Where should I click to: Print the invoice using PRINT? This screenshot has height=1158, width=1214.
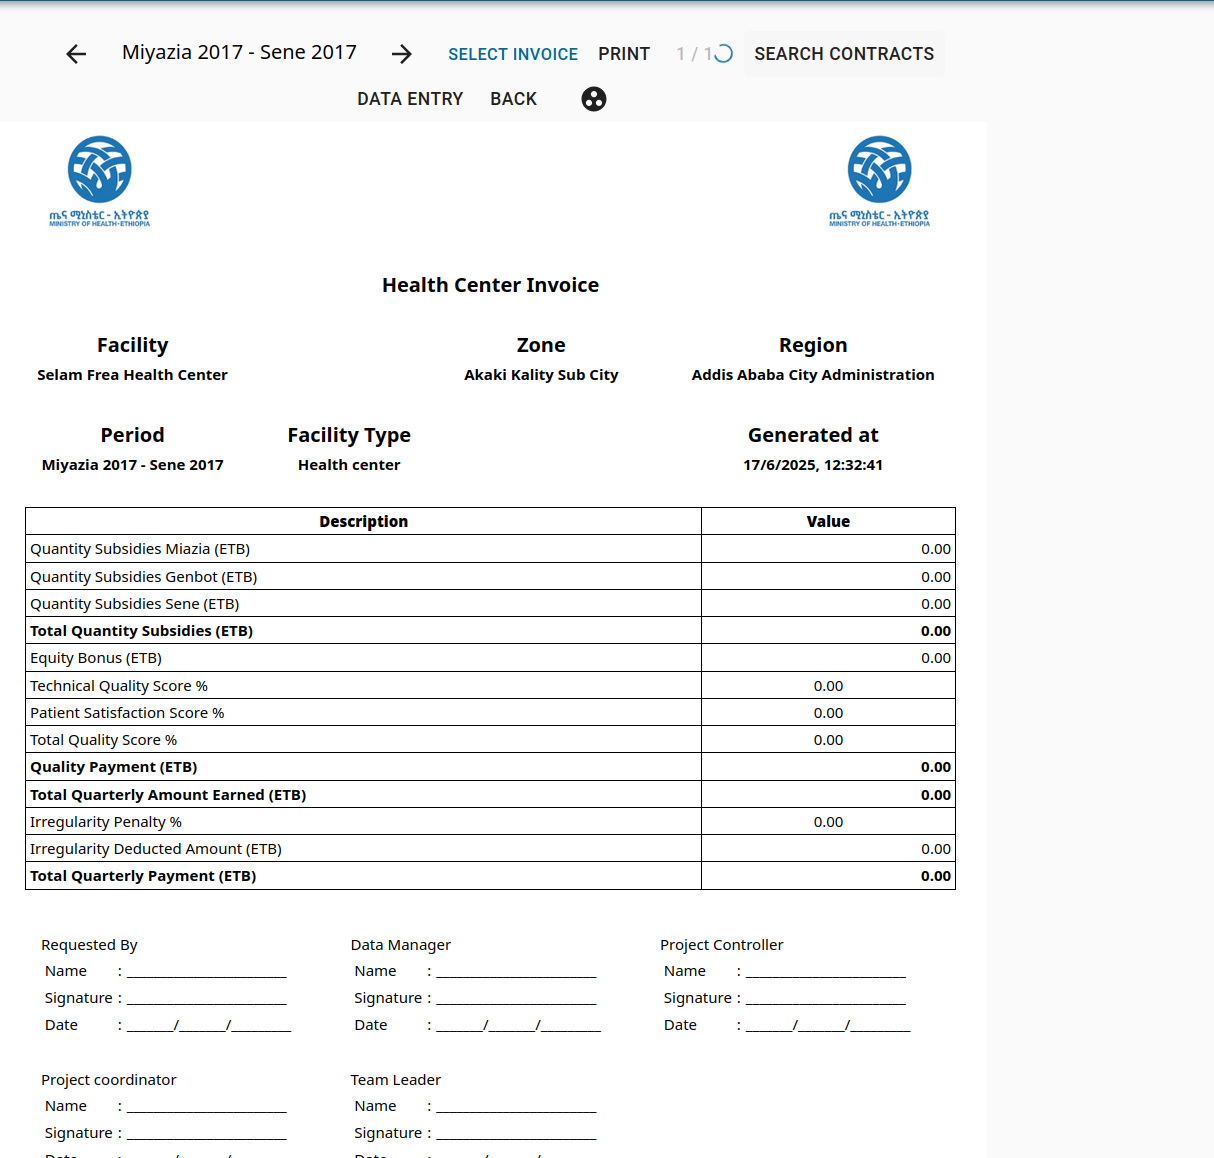[x=624, y=54]
